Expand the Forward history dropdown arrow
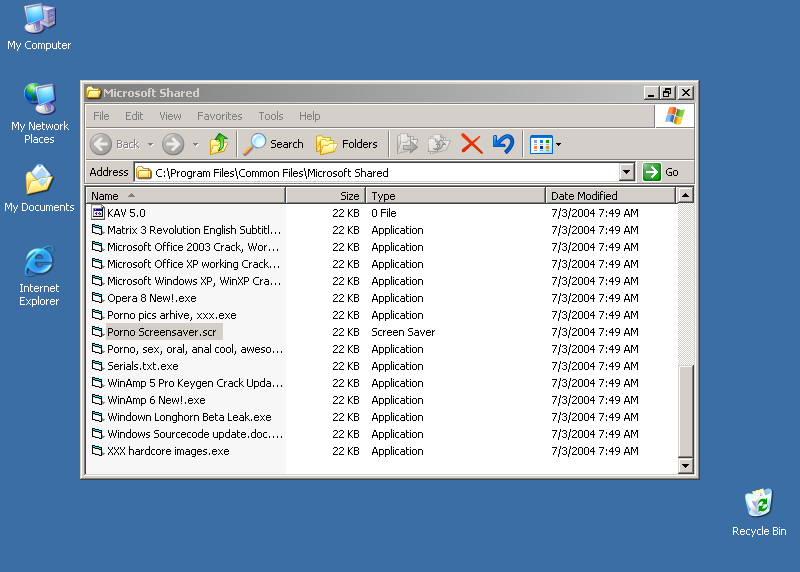Screen dimensions: 800x572 (x=195, y=145)
